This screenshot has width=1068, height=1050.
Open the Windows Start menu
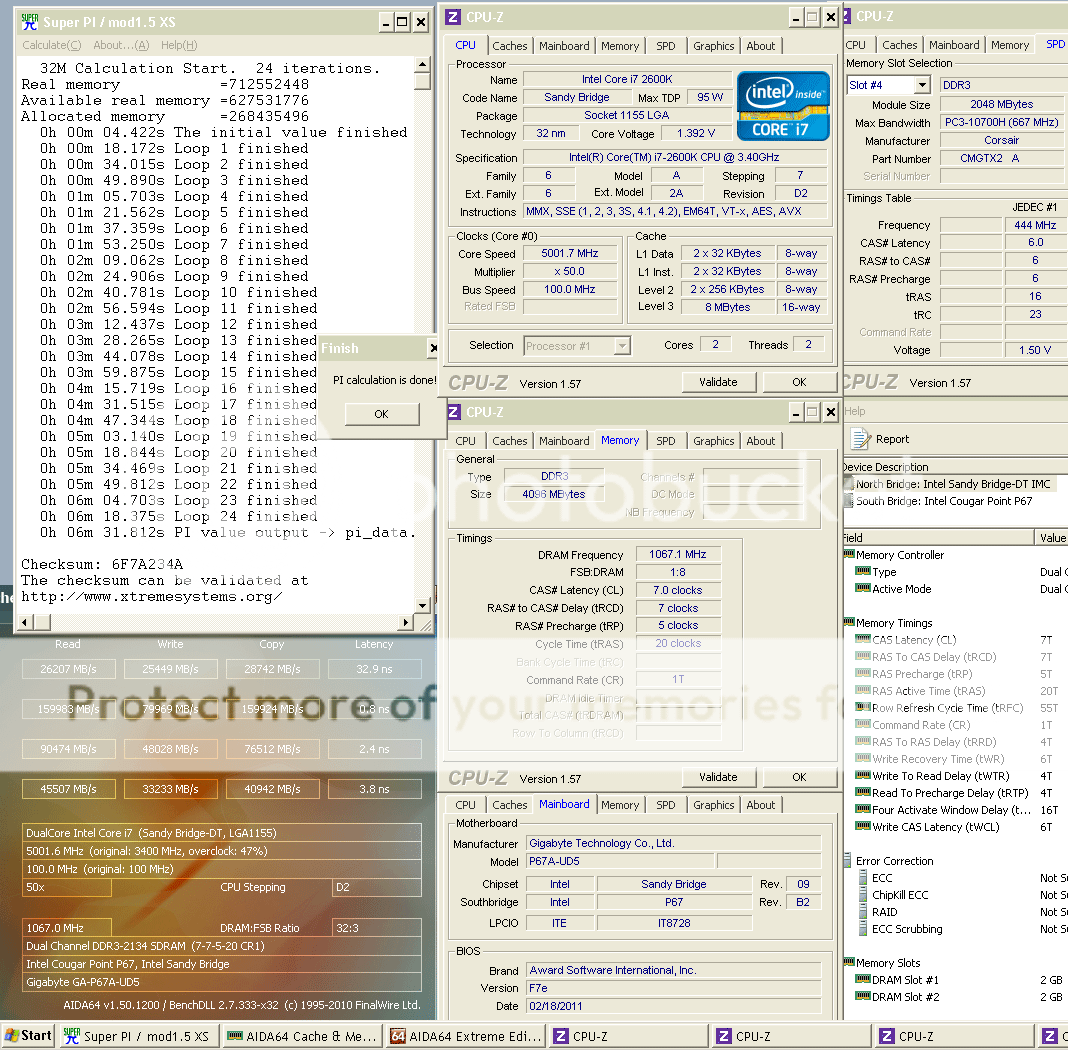tap(28, 1036)
